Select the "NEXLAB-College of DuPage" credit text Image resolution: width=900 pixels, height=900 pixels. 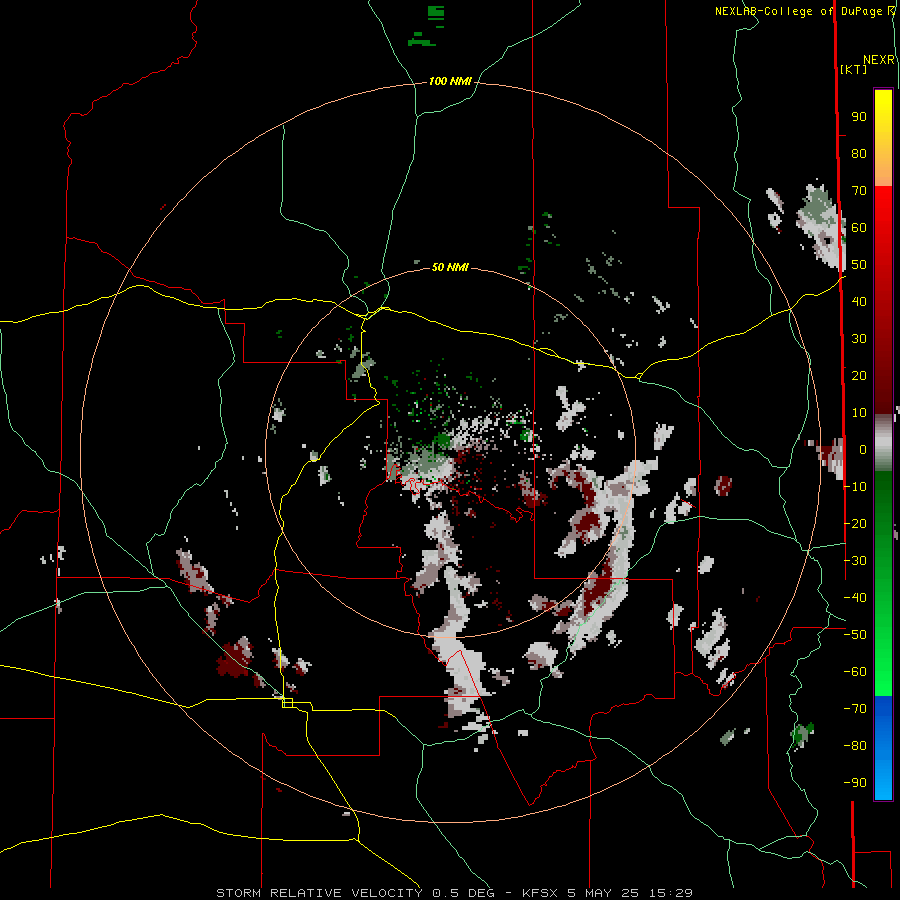(798, 11)
